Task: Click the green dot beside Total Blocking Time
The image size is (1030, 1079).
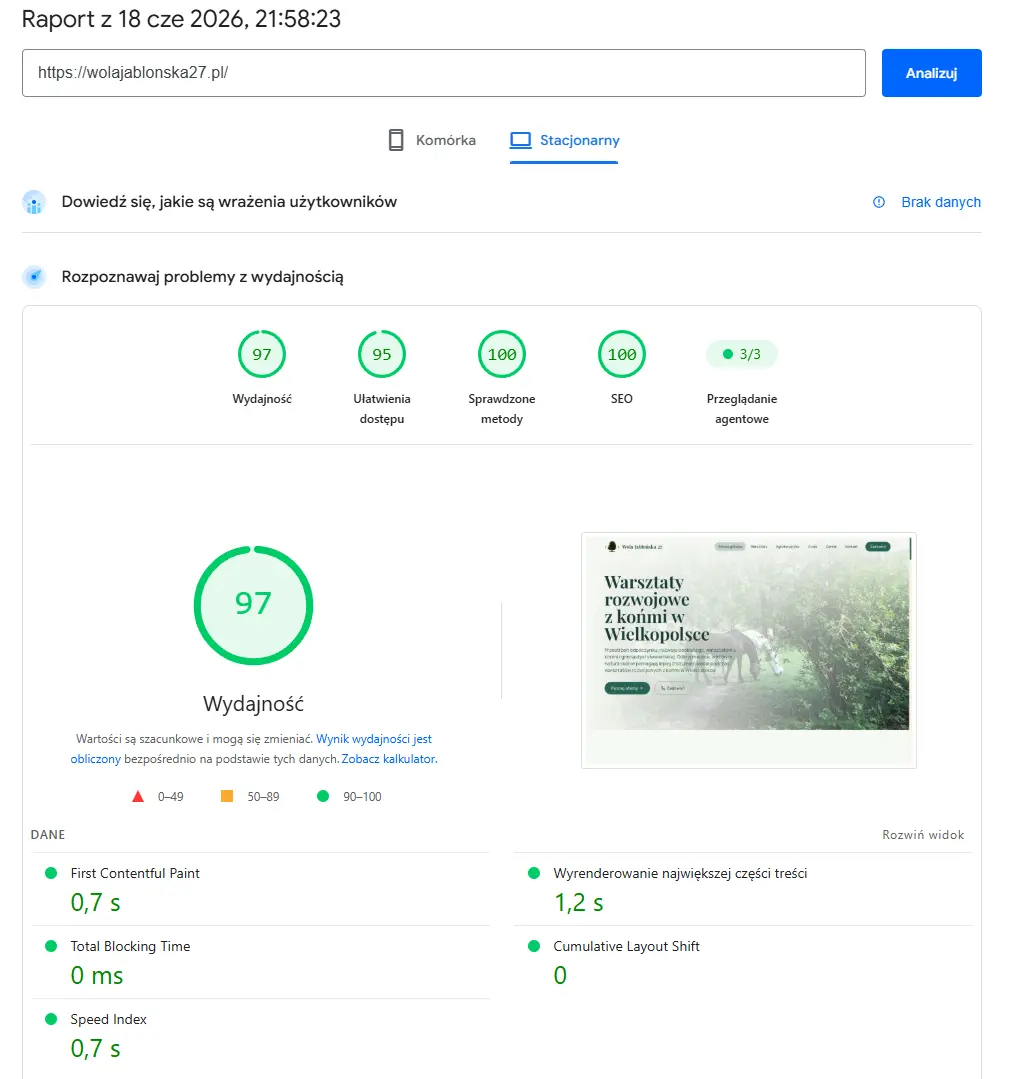Action: pos(51,946)
